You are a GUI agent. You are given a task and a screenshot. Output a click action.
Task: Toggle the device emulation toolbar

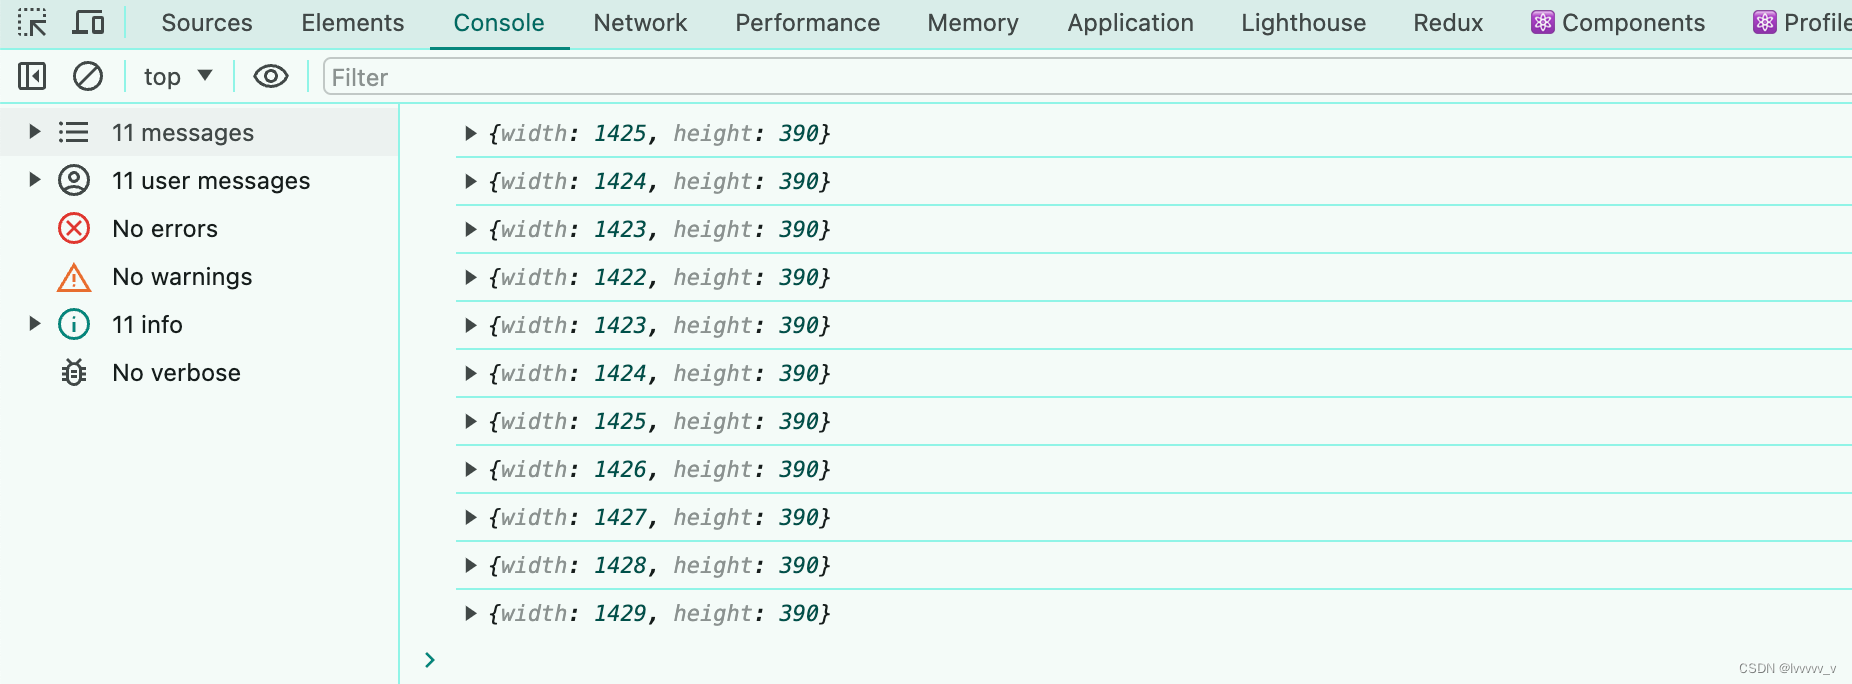click(x=89, y=22)
